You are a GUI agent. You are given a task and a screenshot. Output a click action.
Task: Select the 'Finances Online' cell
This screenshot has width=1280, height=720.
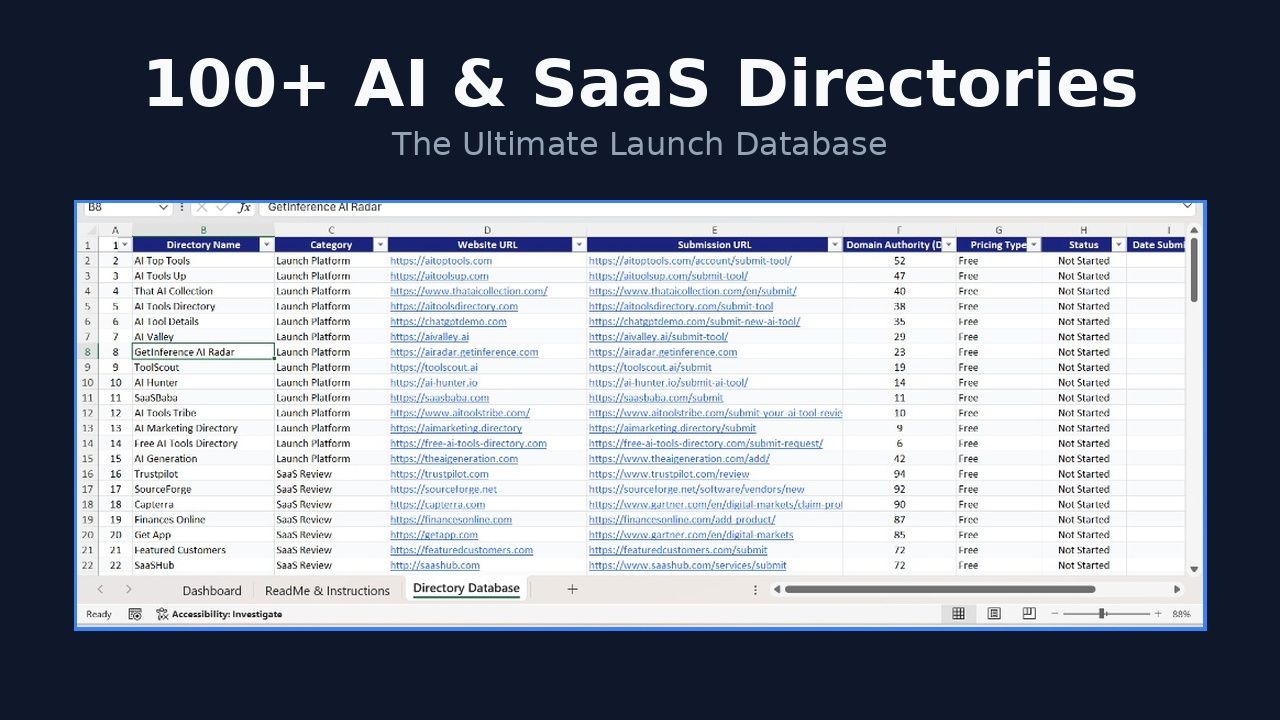[x=203, y=520]
